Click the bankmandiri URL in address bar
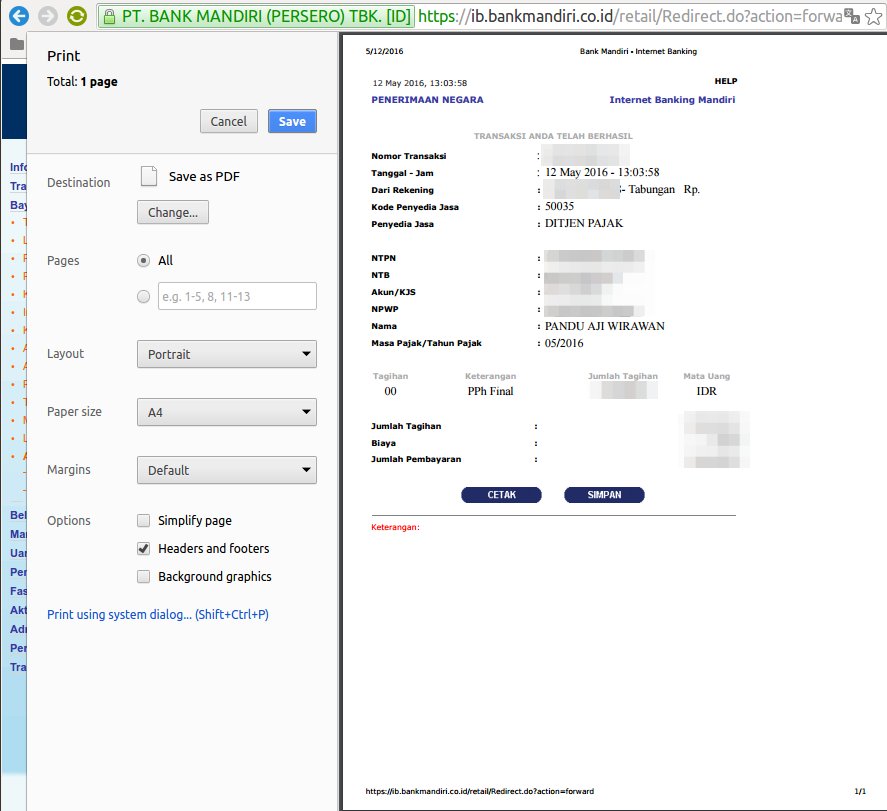 click(630, 16)
